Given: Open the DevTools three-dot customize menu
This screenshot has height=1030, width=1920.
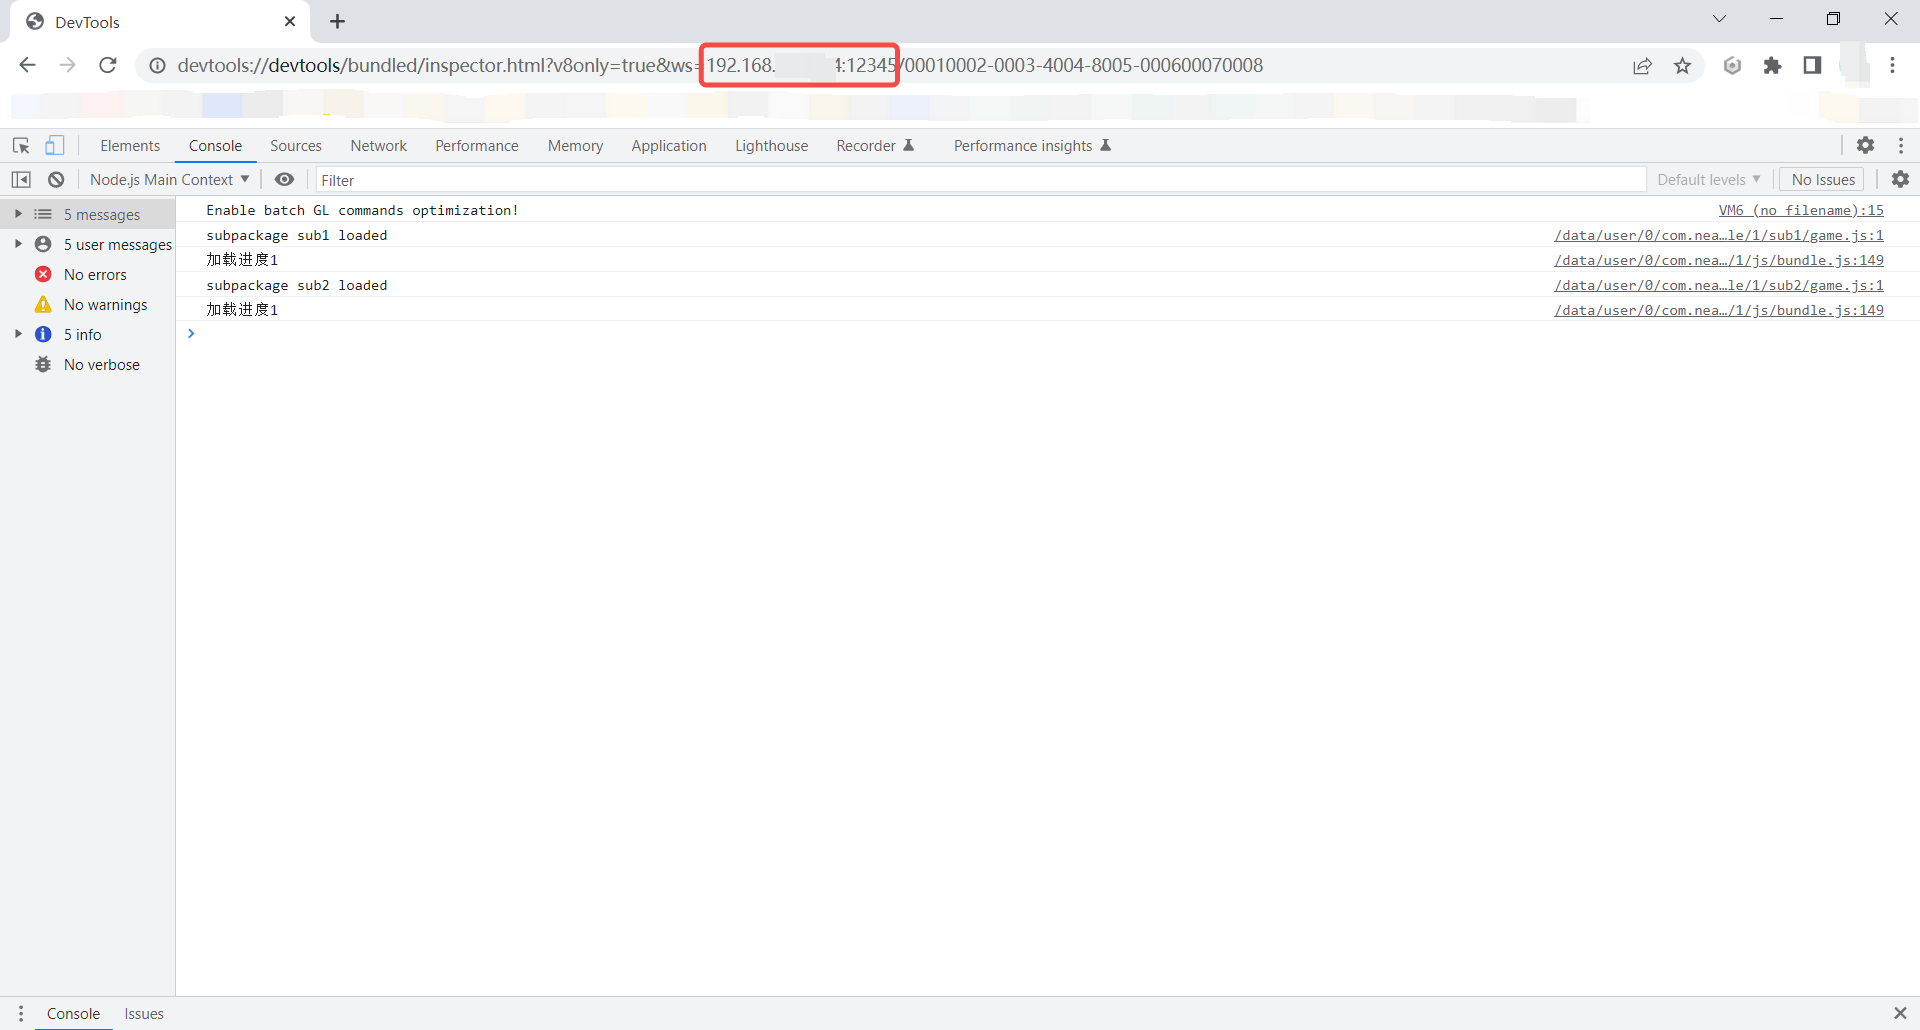Looking at the screenshot, I should click(x=1900, y=146).
